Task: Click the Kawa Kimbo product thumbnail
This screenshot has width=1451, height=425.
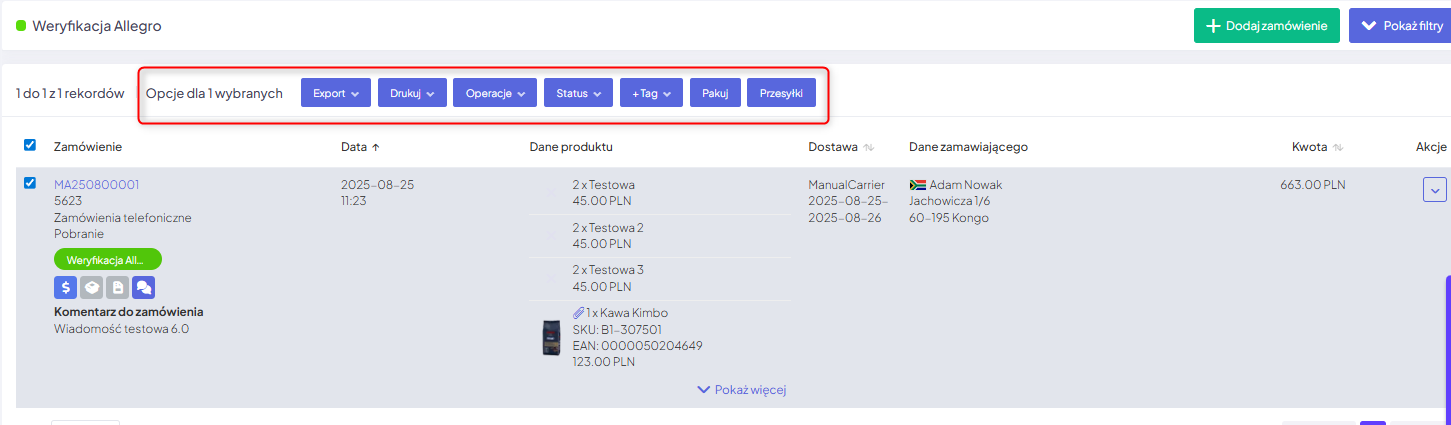Action: [x=551, y=339]
